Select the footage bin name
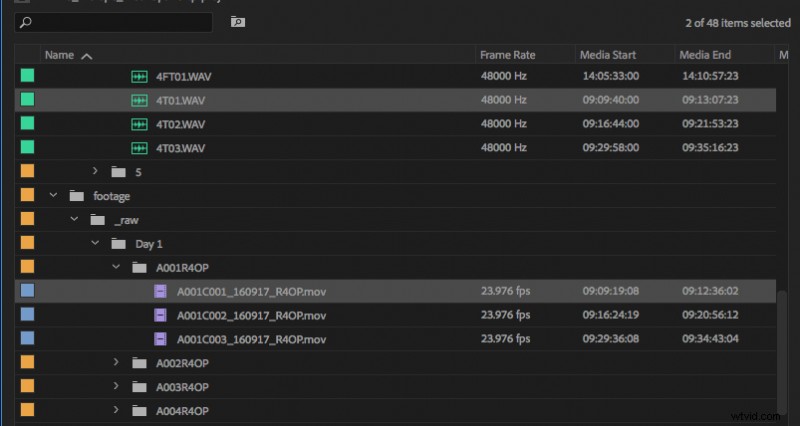800x426 pixels. (112, 196)
